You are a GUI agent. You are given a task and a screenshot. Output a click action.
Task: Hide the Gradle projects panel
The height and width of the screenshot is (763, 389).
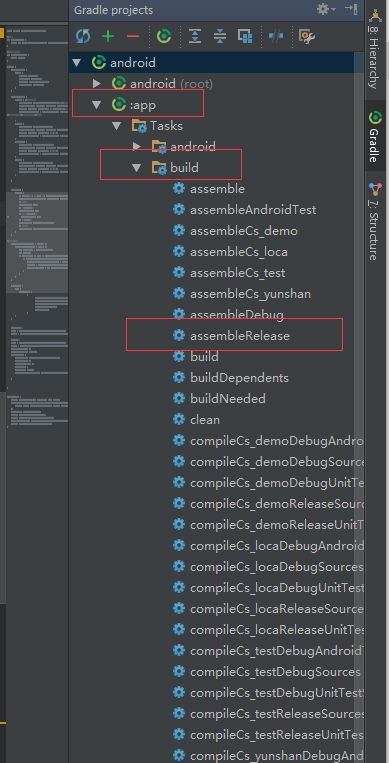351,9
